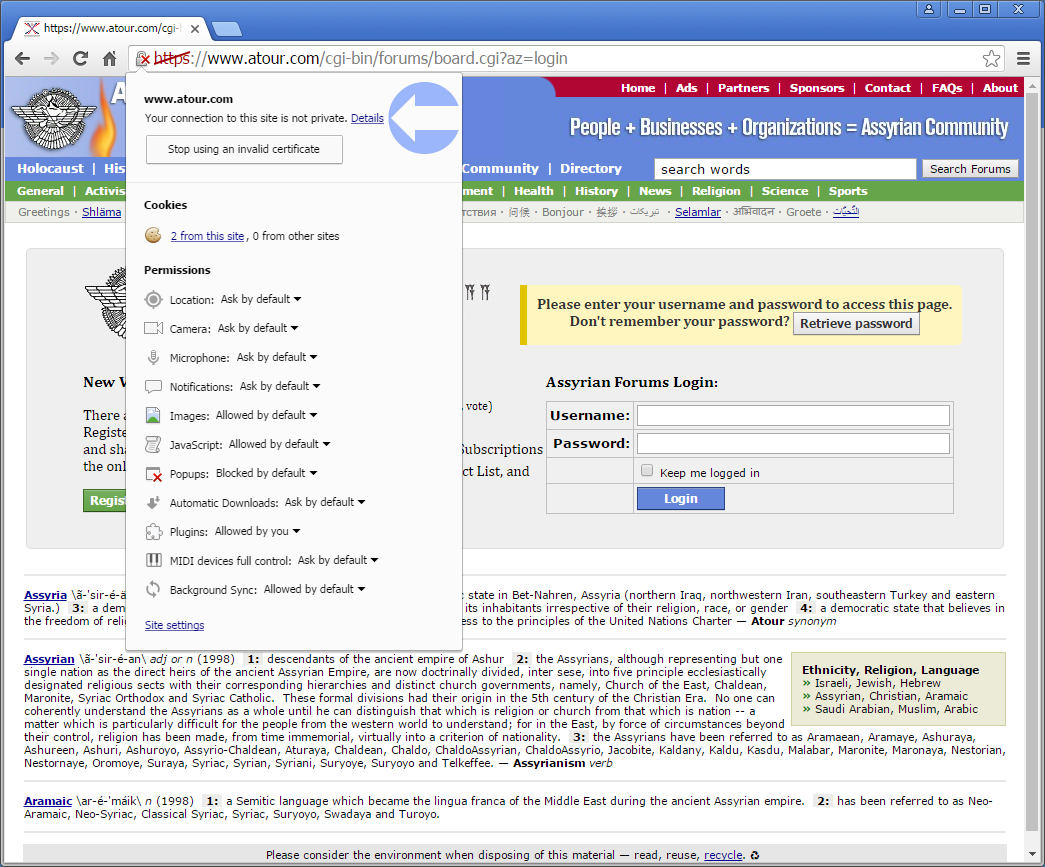This screenshot has width=1045, height=867.
Task: Click the Images permission icon
Action: (x=153, y=415)
